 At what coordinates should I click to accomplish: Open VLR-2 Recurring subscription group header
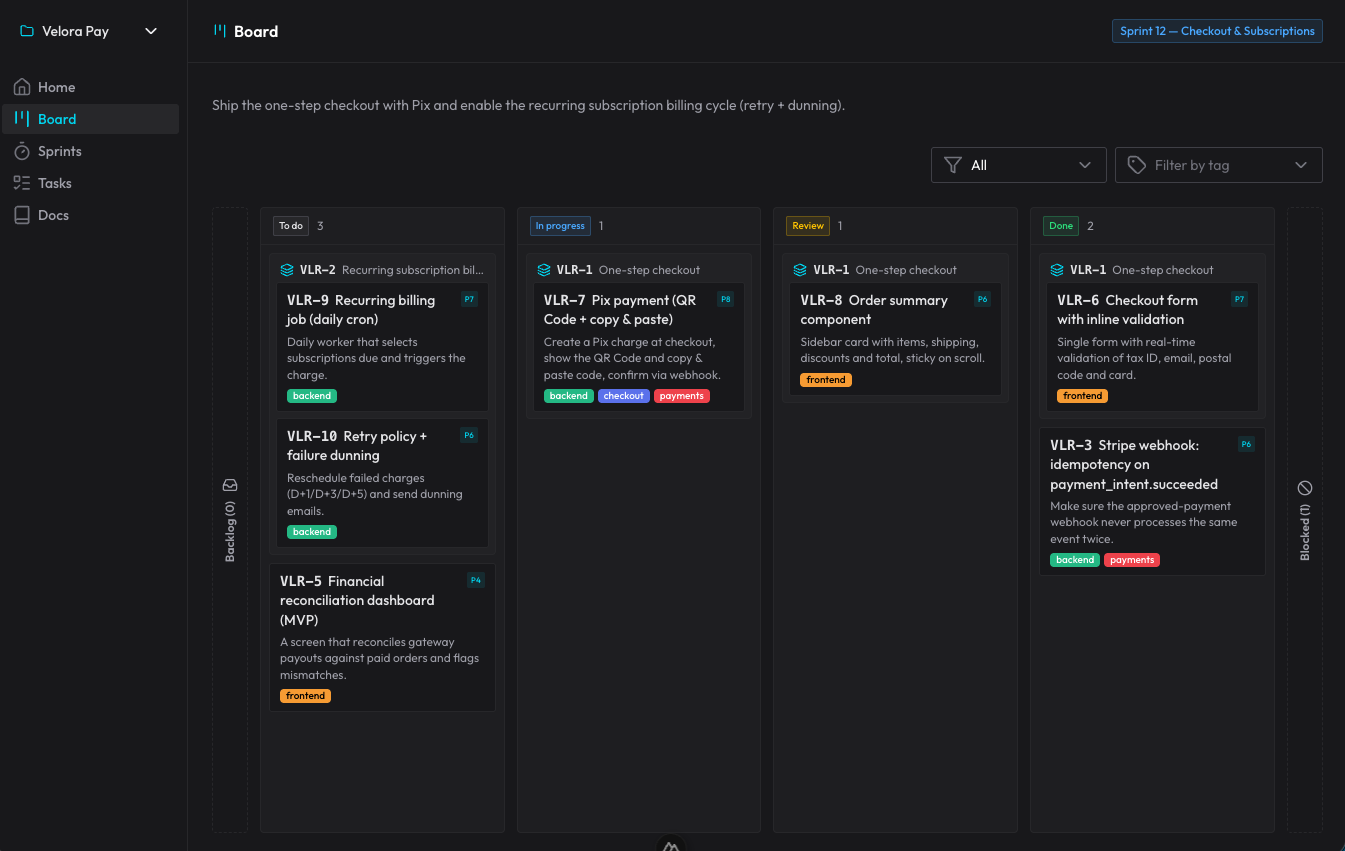point(382,270)
